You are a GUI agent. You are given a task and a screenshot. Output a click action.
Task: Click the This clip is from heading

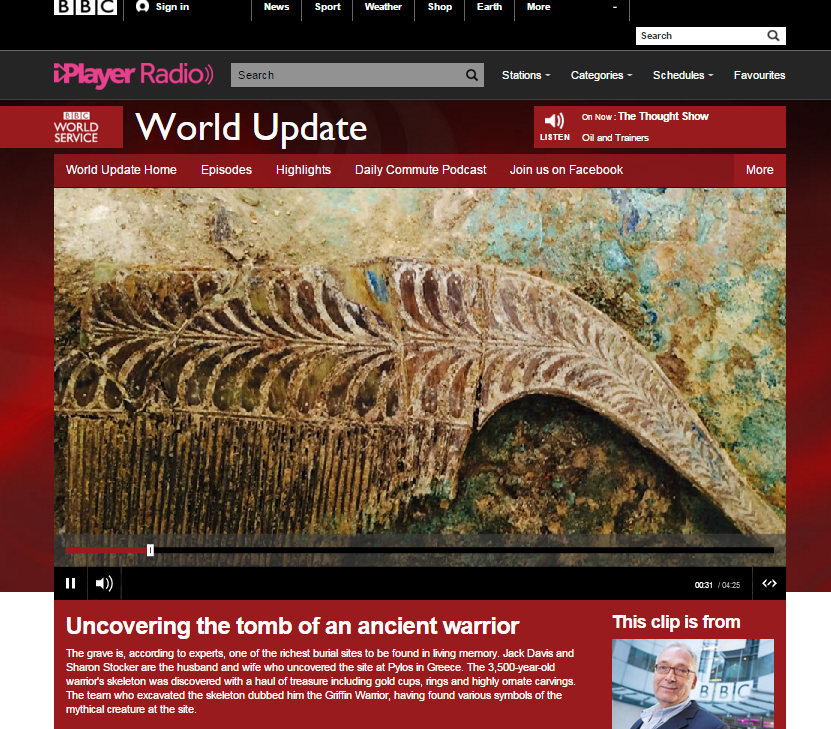[x=676, y=622]
